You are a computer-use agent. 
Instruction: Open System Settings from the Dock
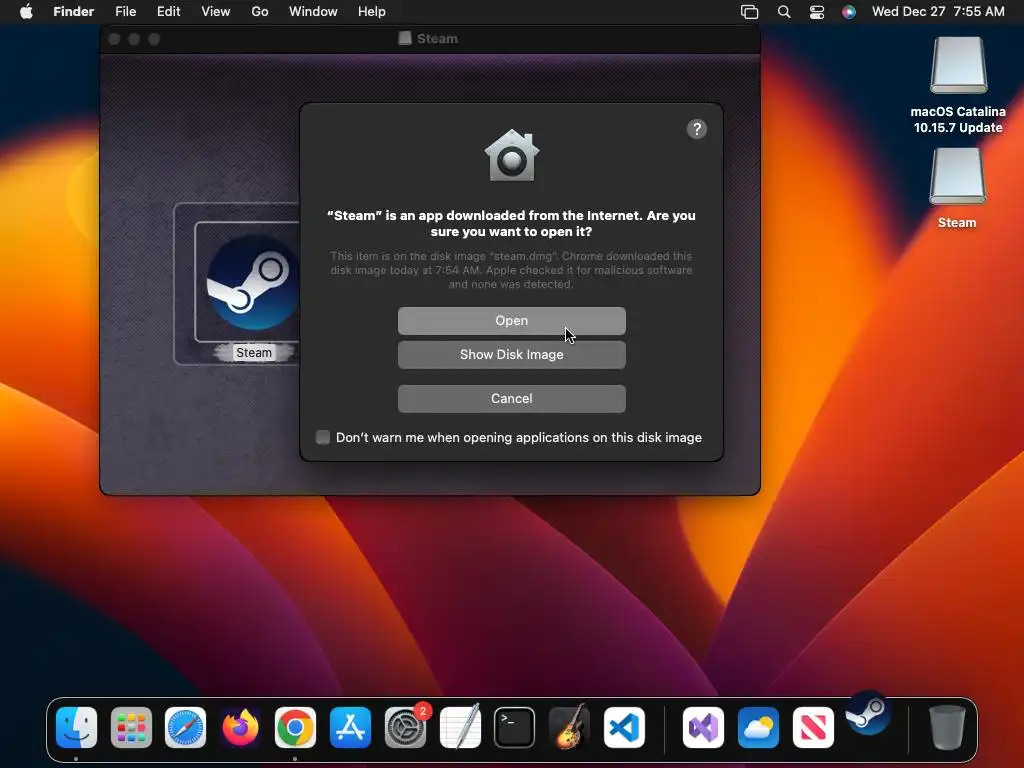coord(406,727)
